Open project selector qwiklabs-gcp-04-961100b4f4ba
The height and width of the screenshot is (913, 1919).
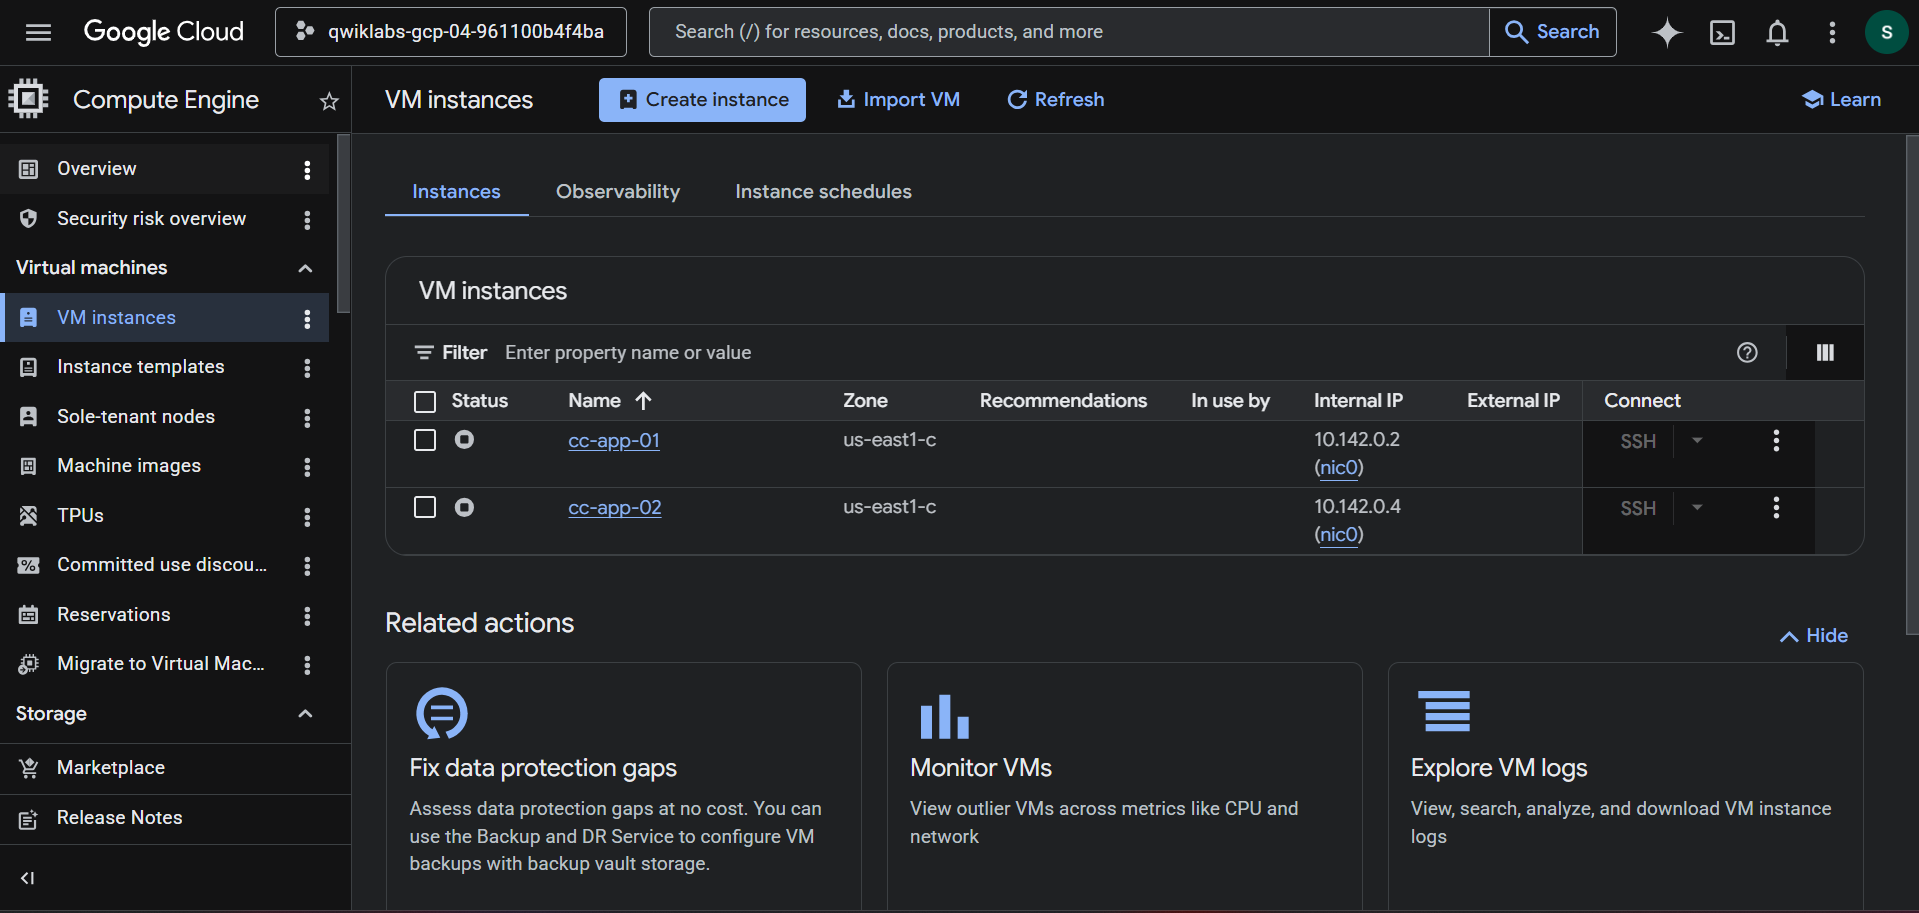451,32
